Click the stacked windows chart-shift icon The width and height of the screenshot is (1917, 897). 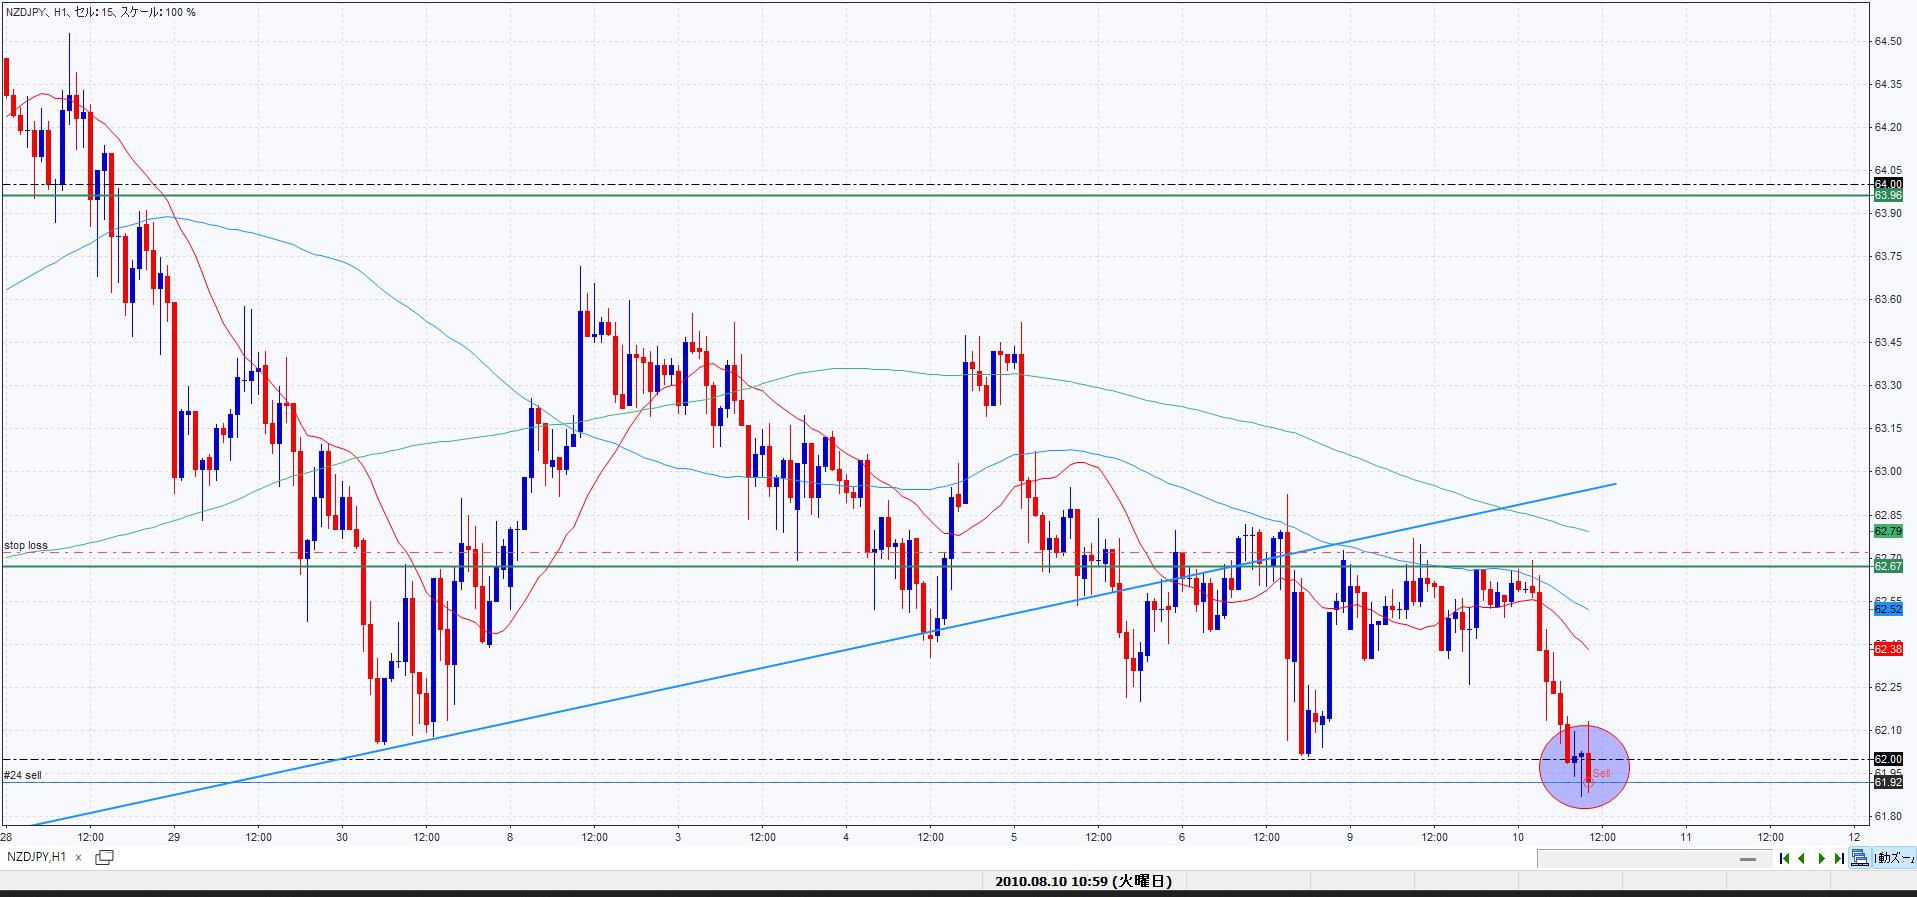tap(1860, 858)
